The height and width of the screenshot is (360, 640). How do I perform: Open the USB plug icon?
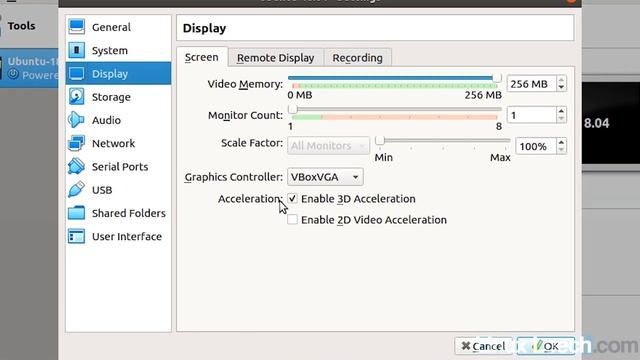(76, 190)
